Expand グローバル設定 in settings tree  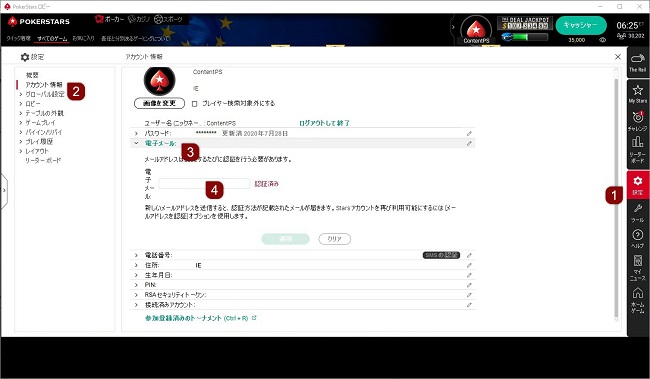(x=21, y=94)
